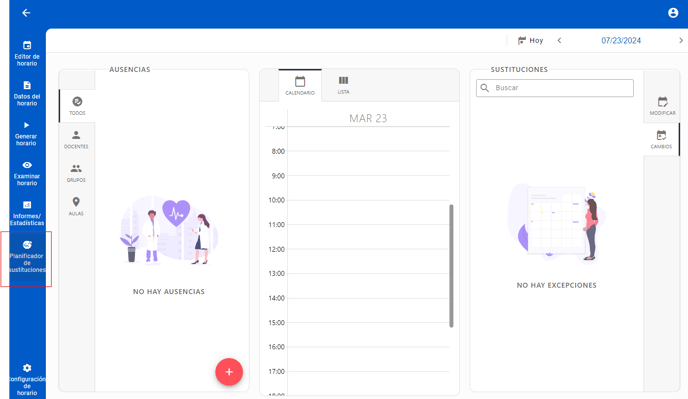Open Datos del horario section

point(27,93)
